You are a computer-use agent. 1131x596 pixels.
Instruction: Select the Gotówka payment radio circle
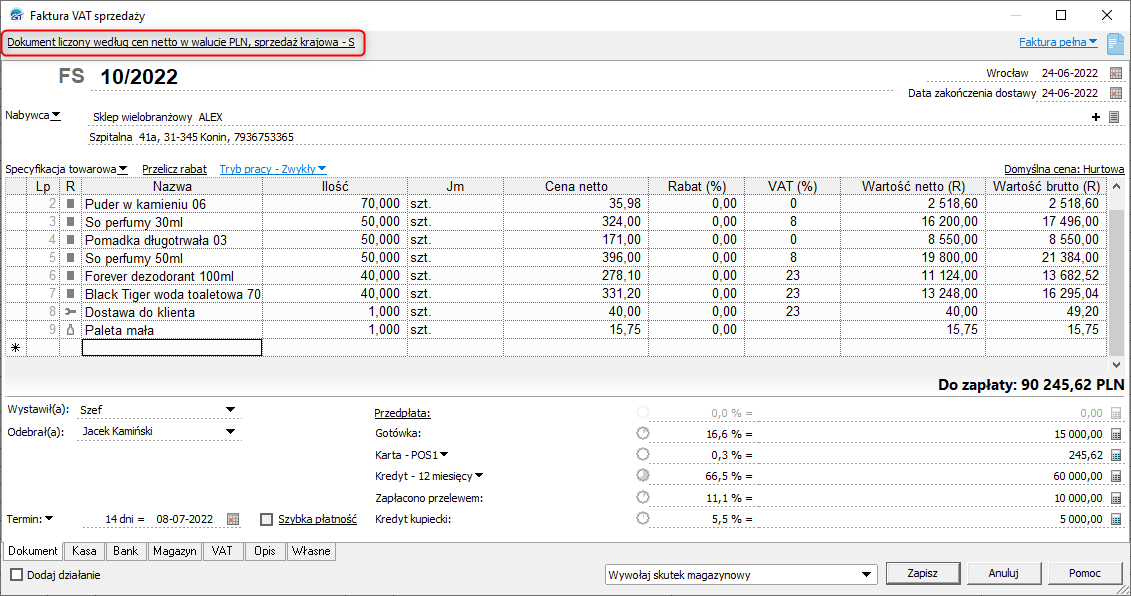click(x=642, y=433)
